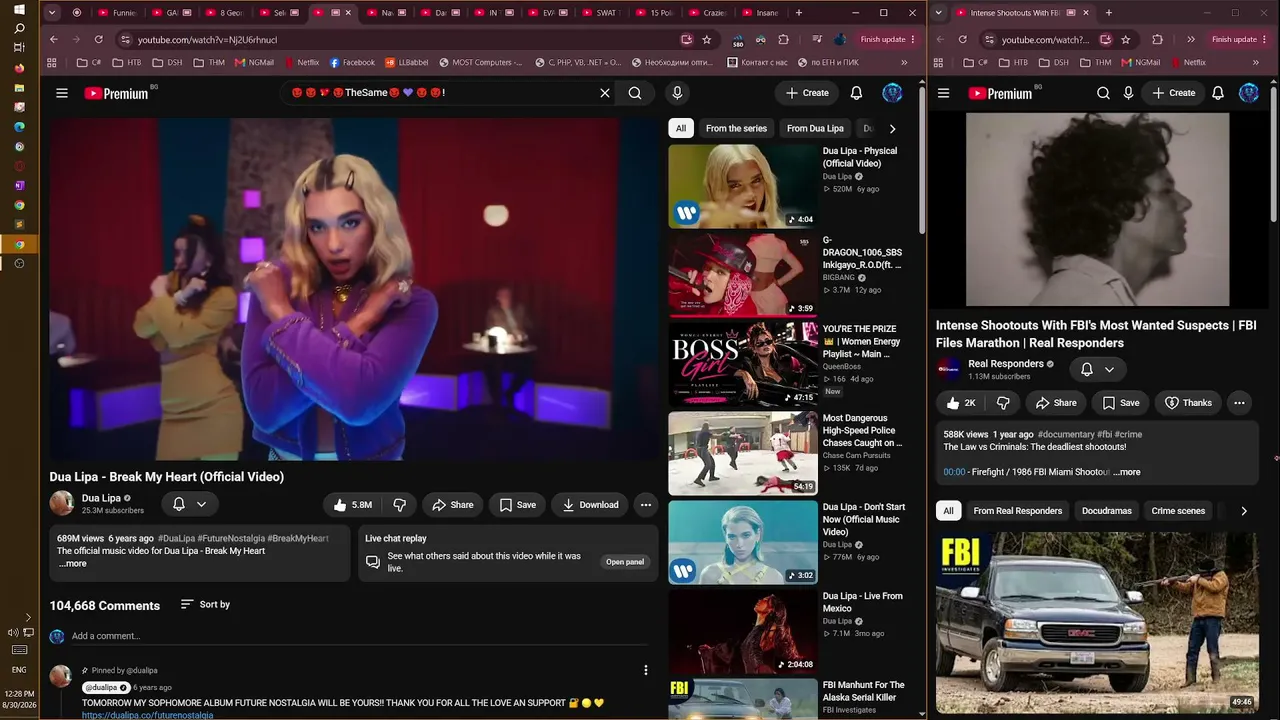This screenshot has height=720, width=1280.
Task: Select All chip in right YouTube window
Action: 948,511
